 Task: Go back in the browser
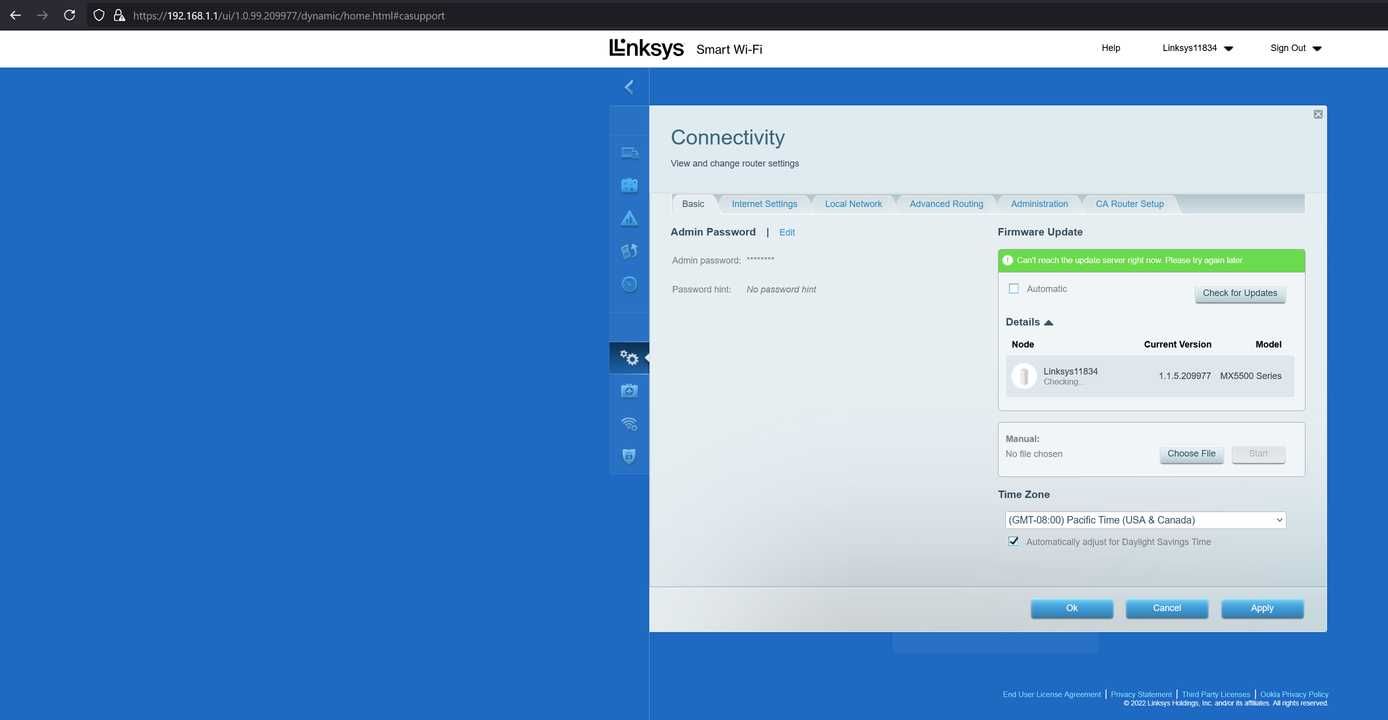pyautogui.click(x=15, y=15)
